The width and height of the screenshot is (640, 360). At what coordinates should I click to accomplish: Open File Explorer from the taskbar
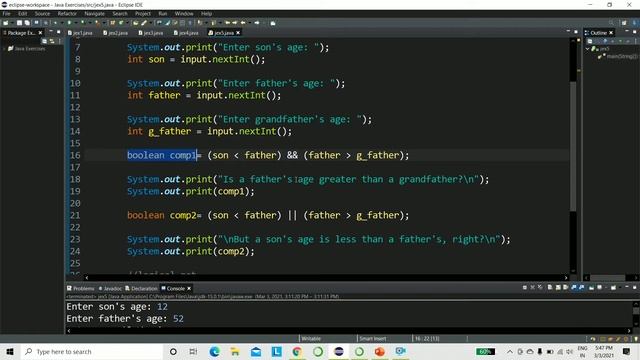point(235,351)
